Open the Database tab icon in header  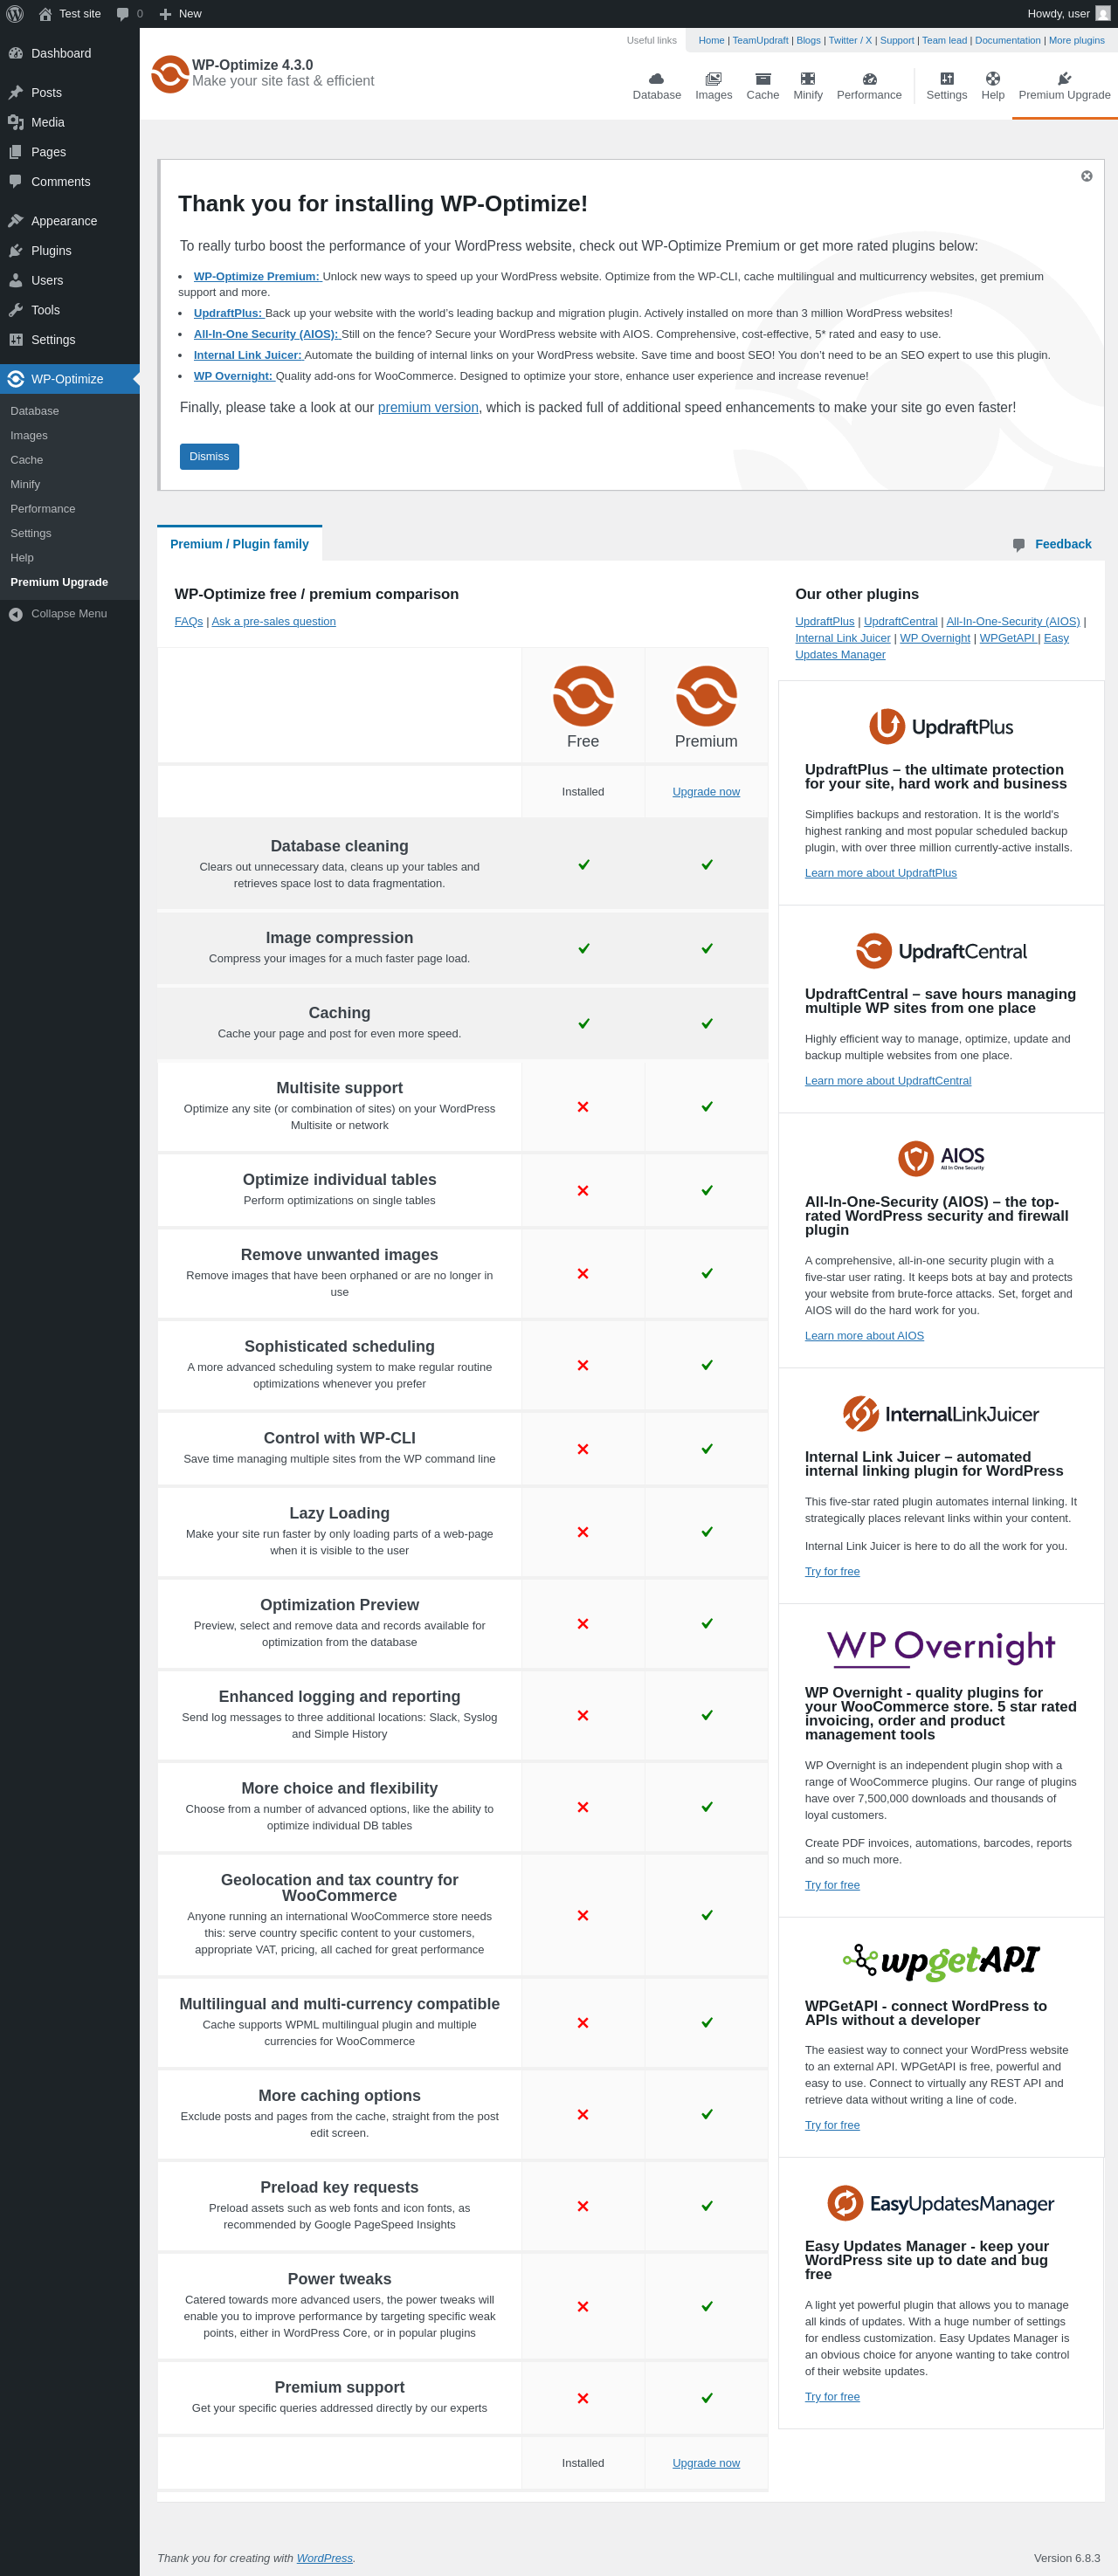coord(656,79)
